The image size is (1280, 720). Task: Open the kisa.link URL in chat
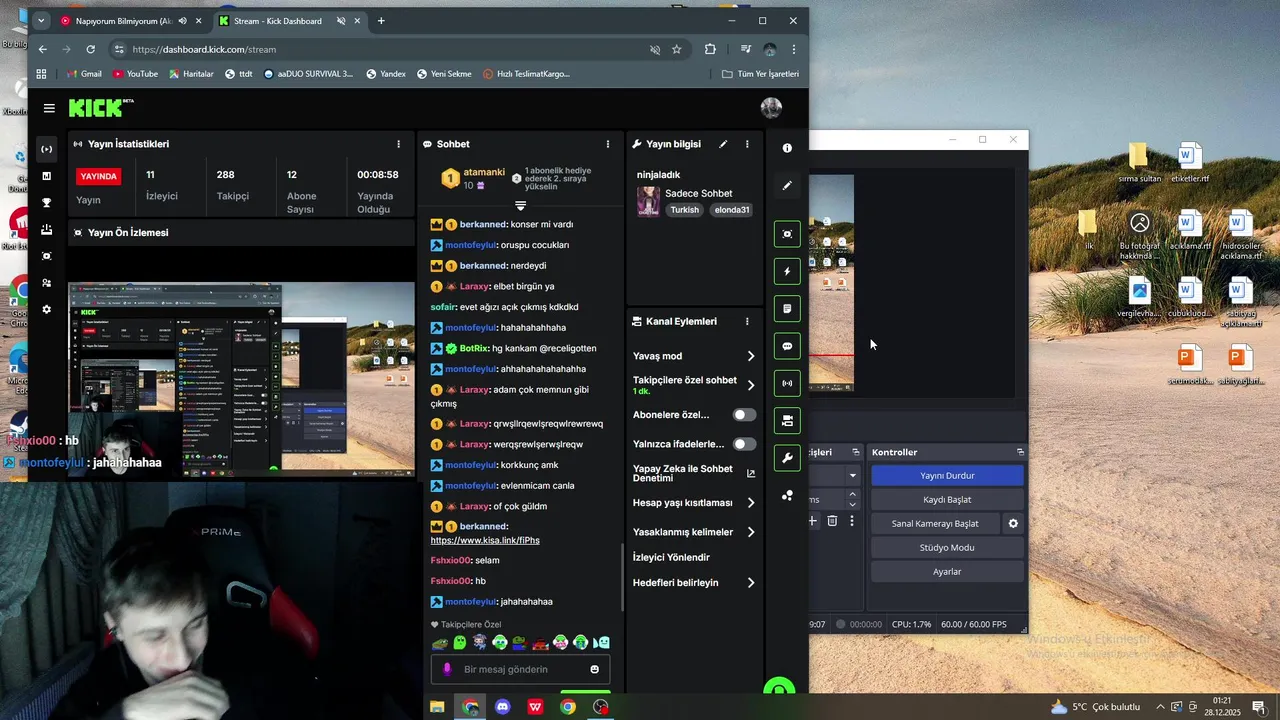(x=485, y=540)
